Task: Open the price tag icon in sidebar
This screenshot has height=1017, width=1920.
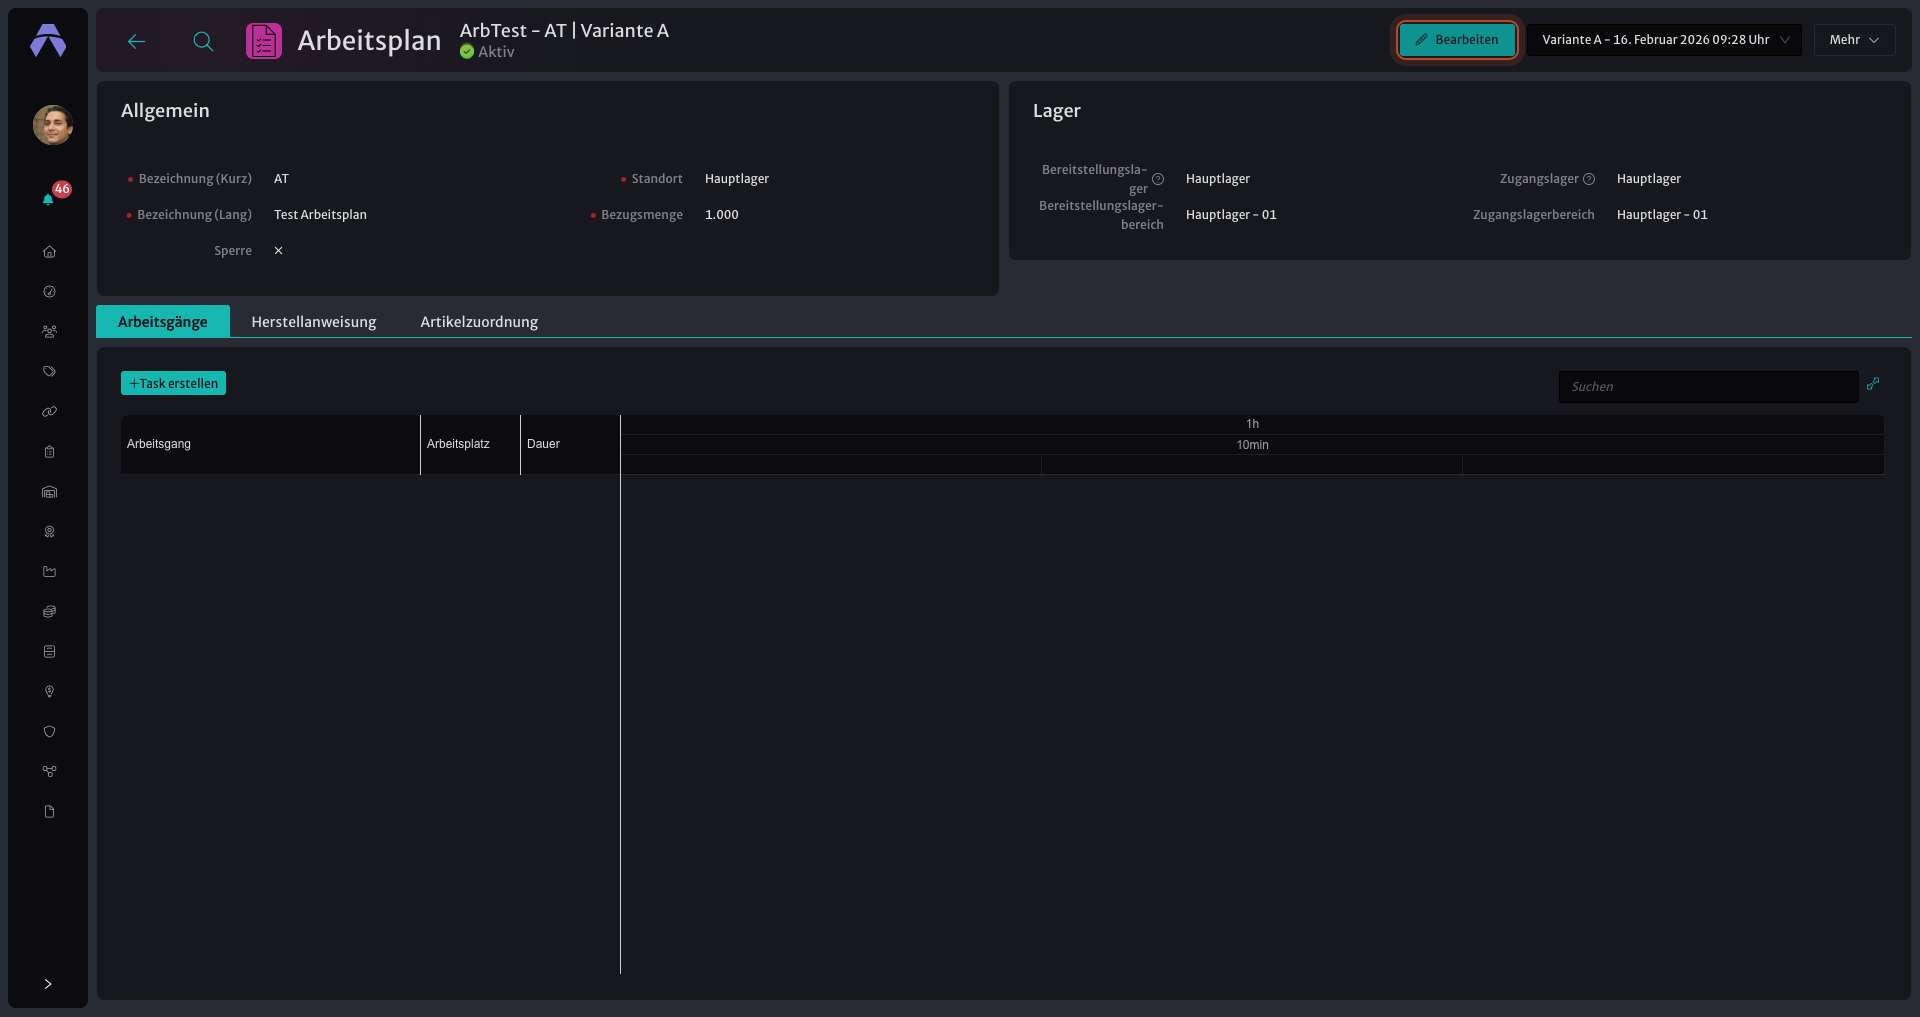Action: [x=49, y=372]
